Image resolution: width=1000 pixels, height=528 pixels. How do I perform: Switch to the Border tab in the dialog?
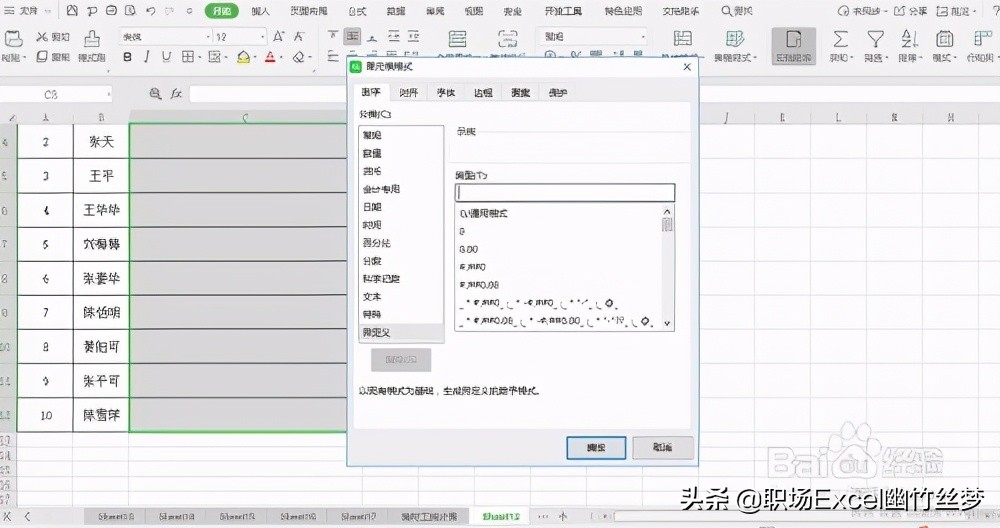pos(483,92)
